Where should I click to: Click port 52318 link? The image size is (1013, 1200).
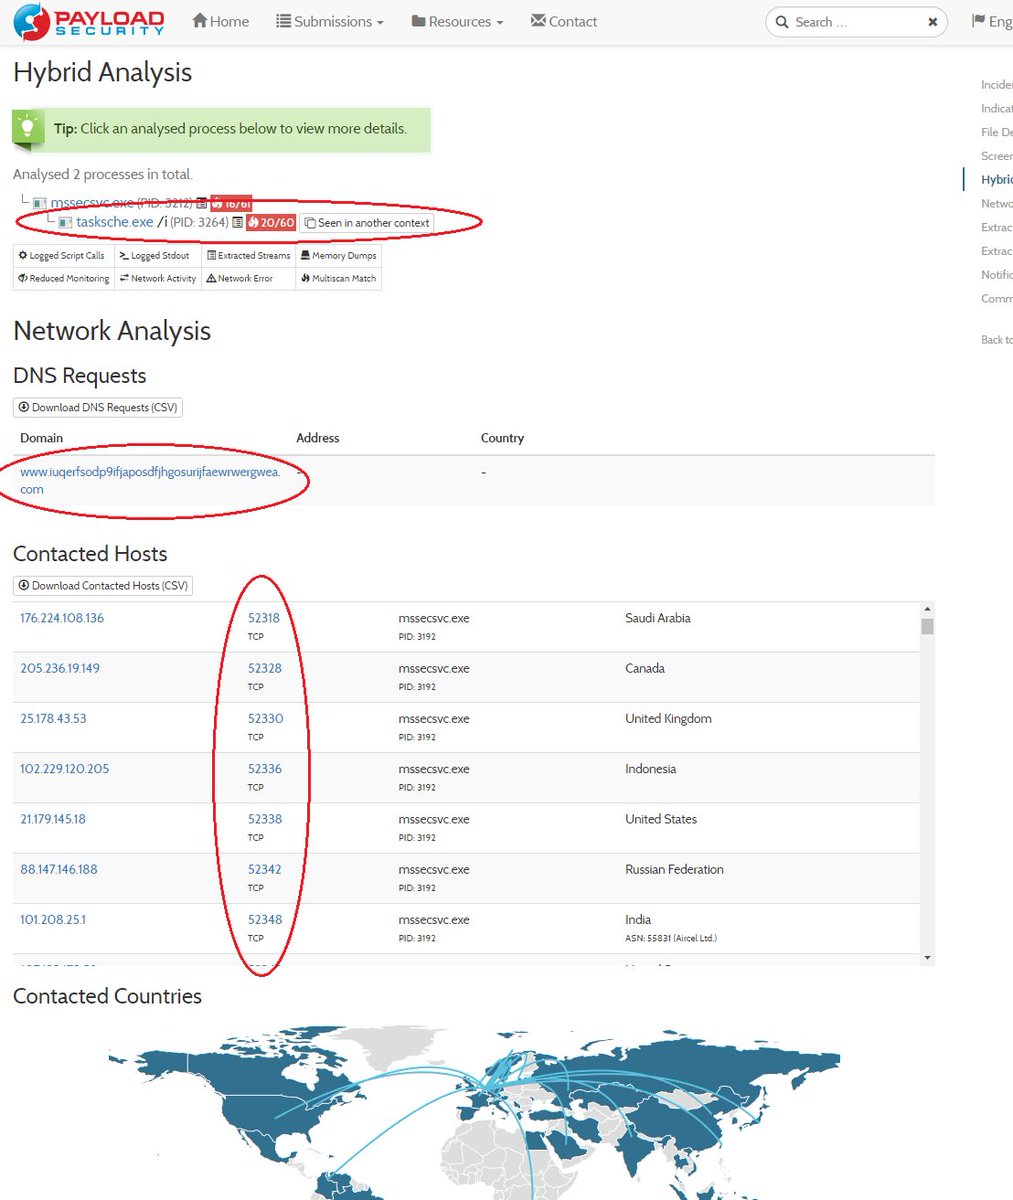pos(265,618)
